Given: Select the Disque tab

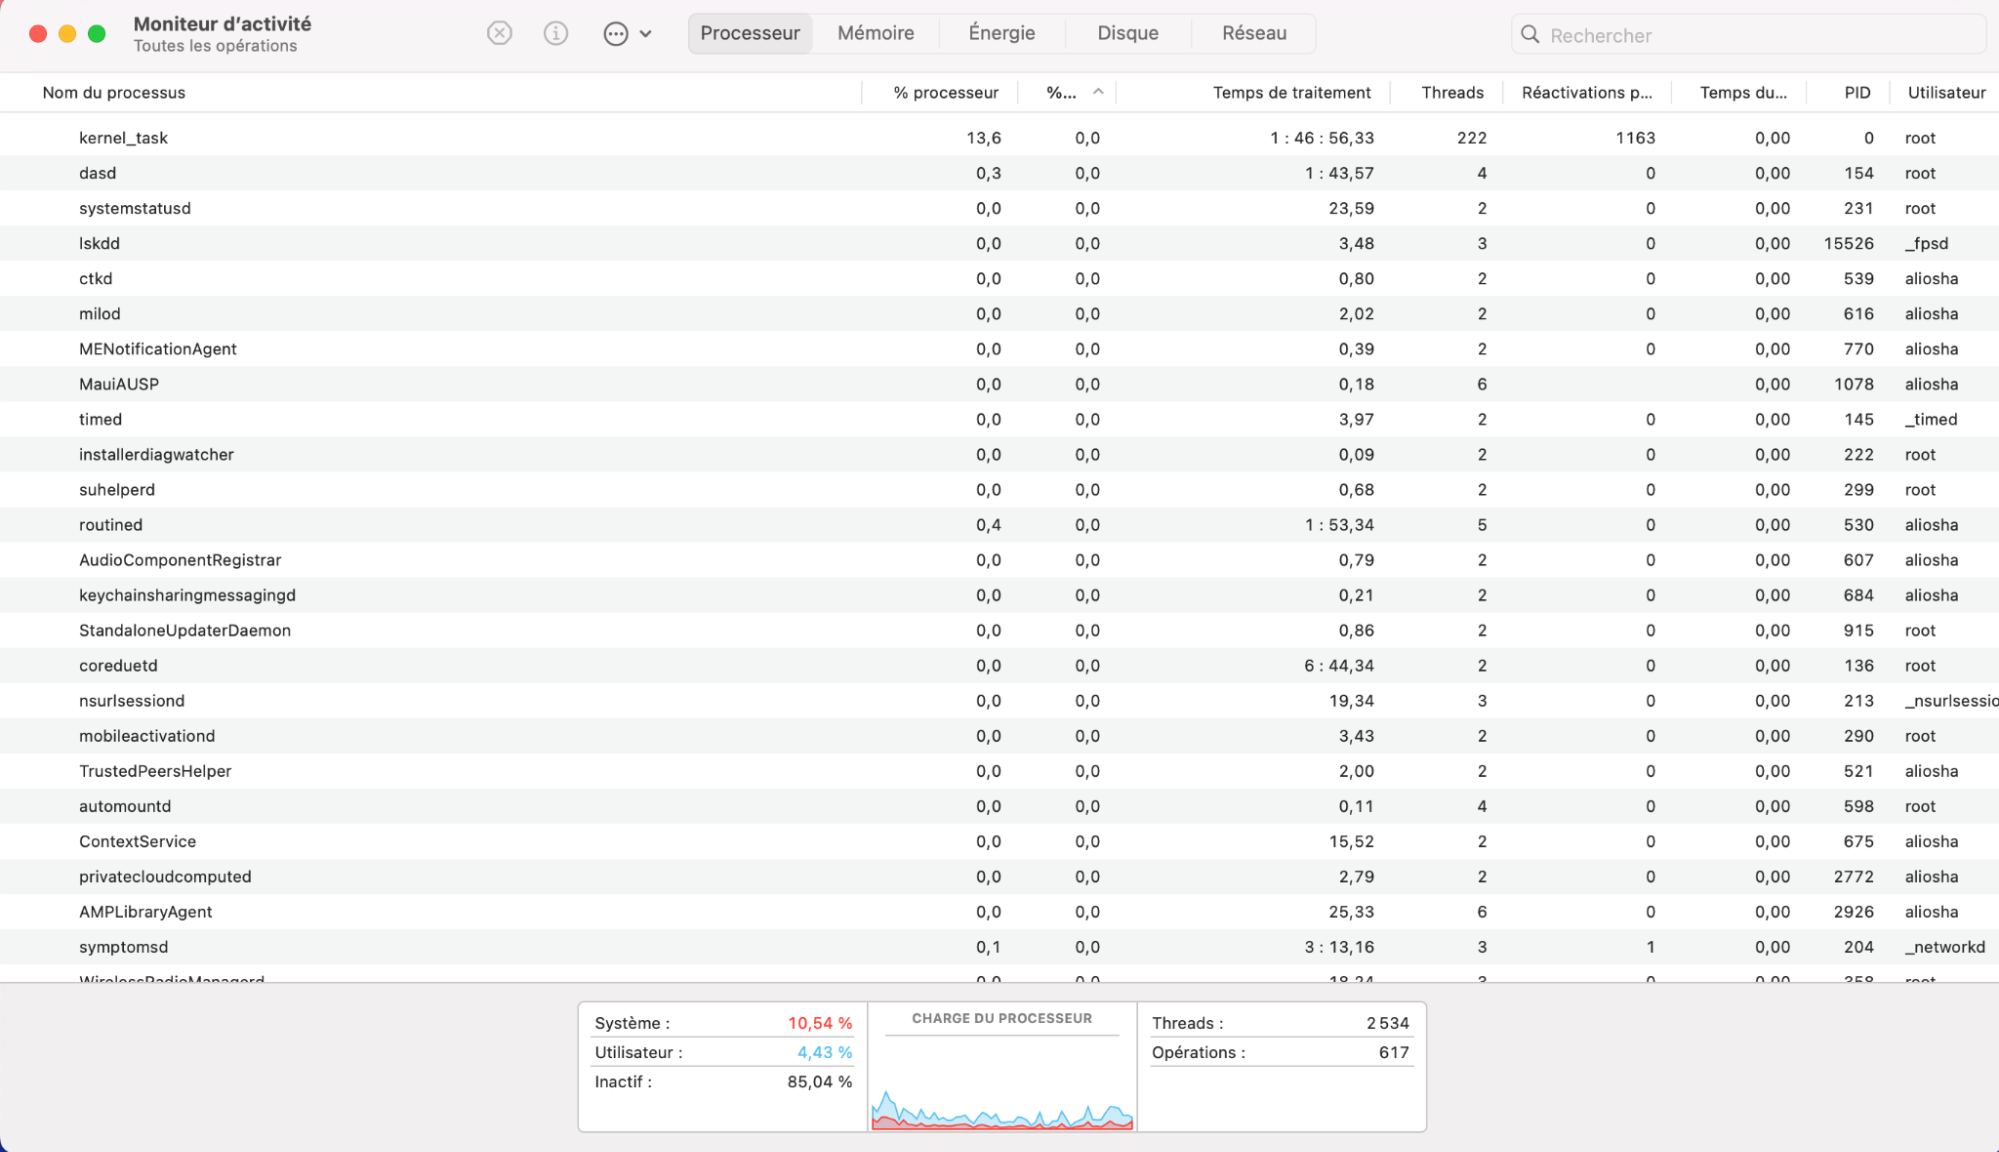Looking at the screenshot, I should click(x=1127, y=33).
